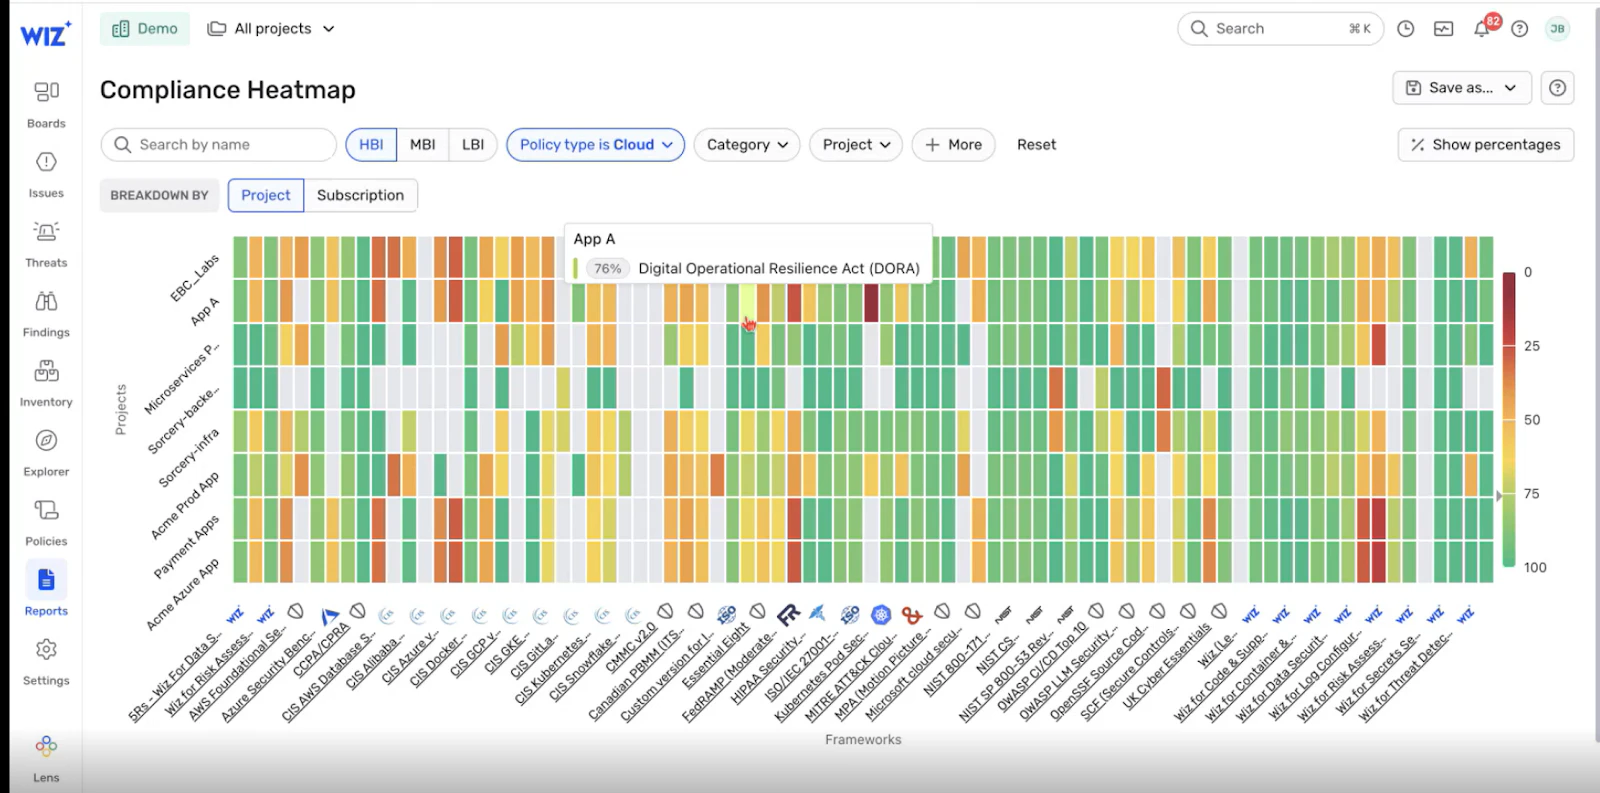1600x793 pixels.
Task: Open Explorer compass icon
Action: point(46,441)
